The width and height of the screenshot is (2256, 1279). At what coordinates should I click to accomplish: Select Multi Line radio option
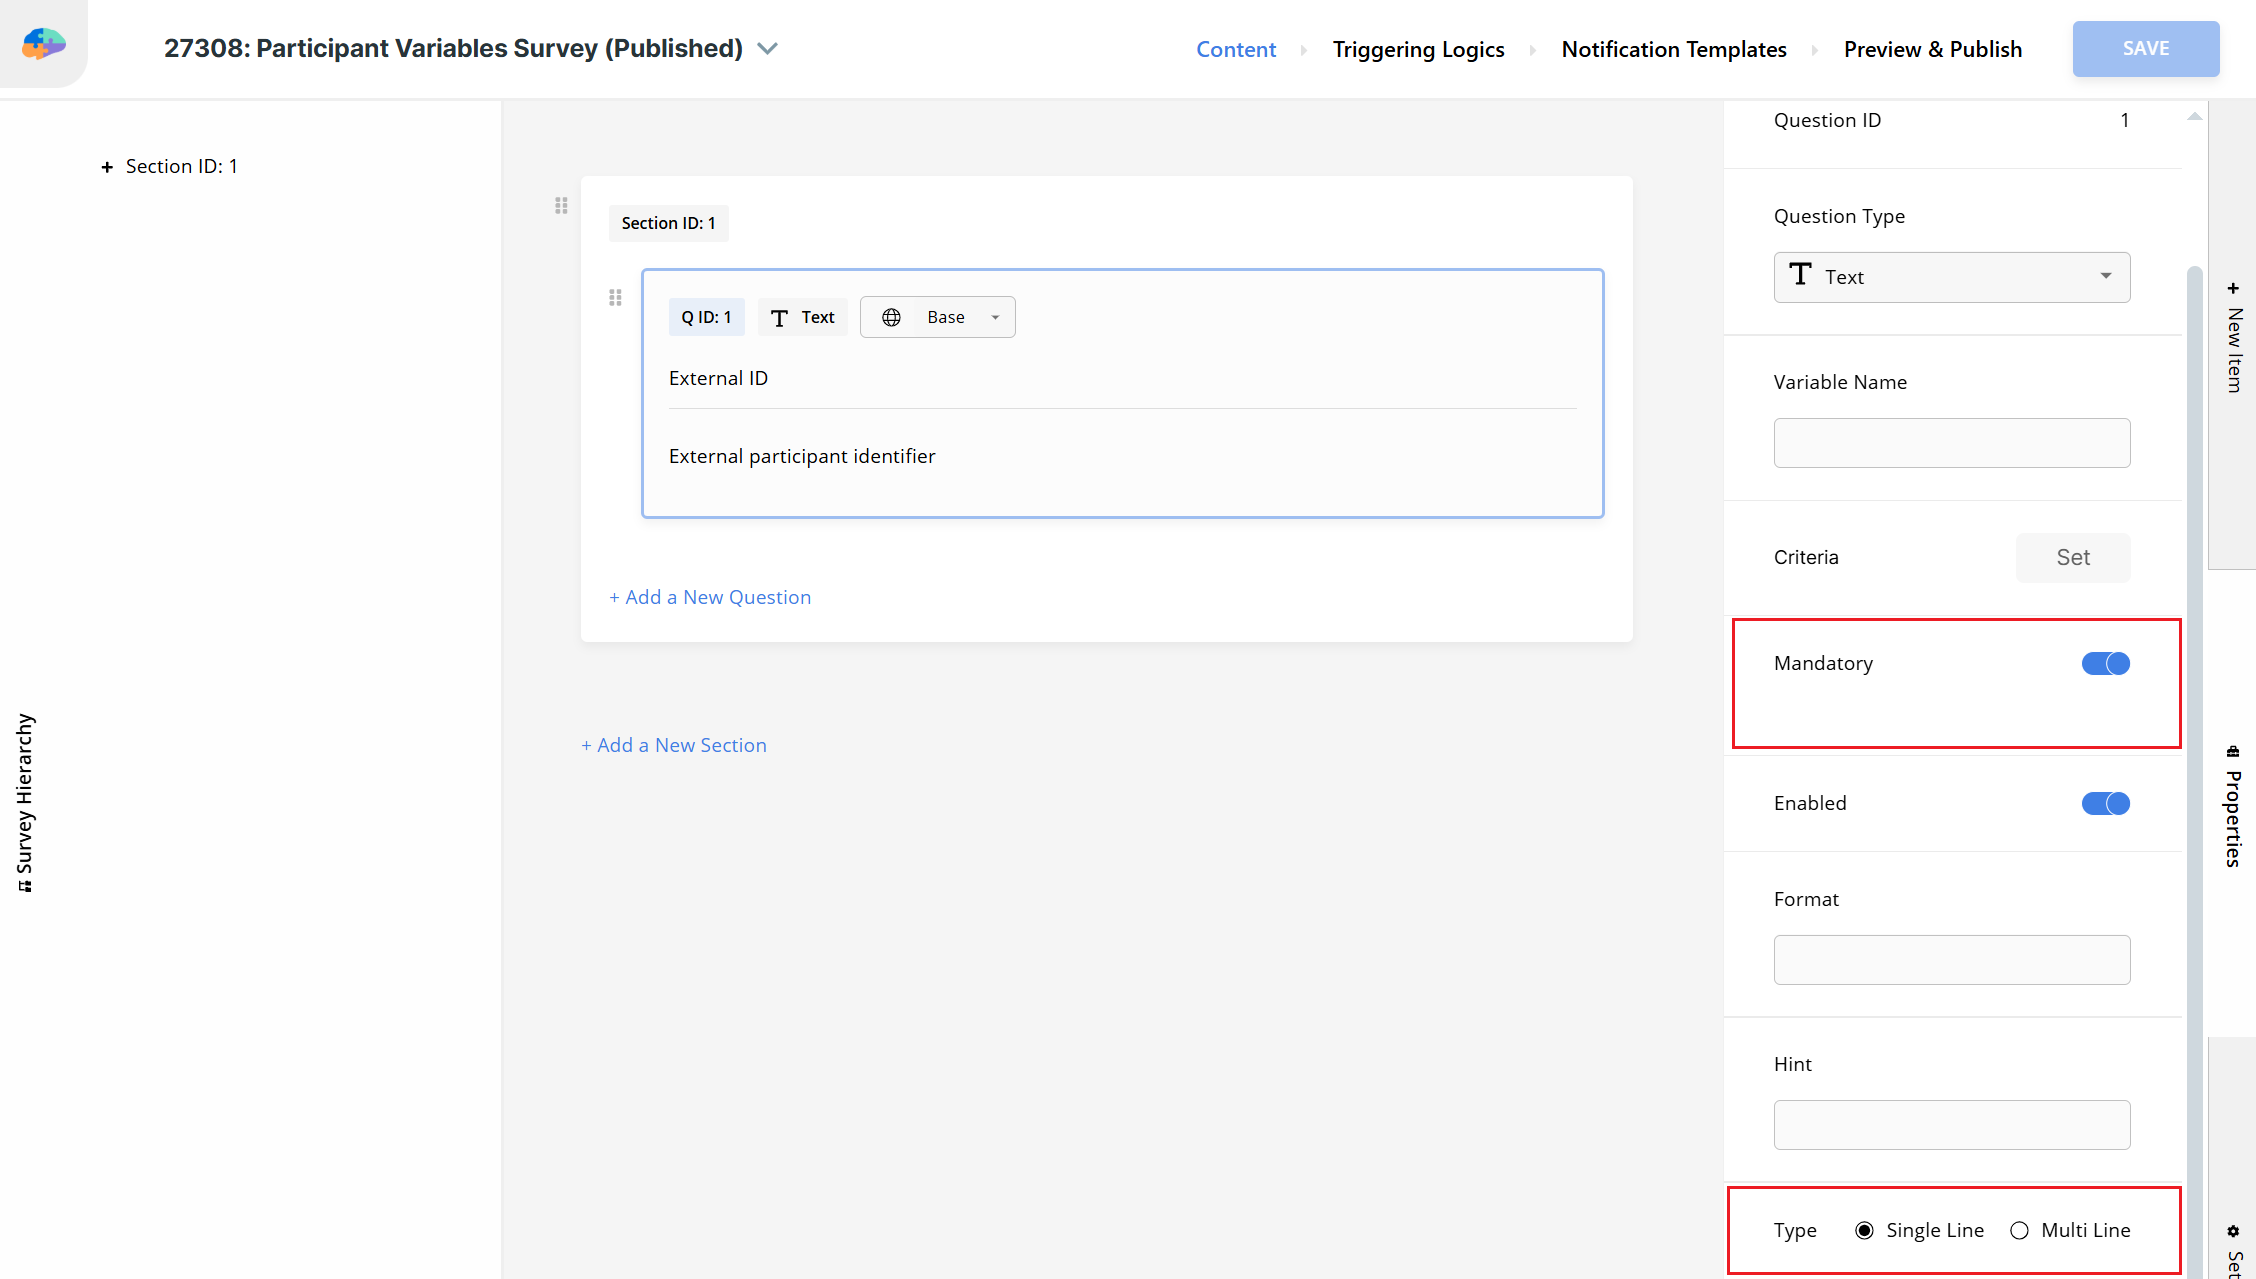(2020, 1230)
